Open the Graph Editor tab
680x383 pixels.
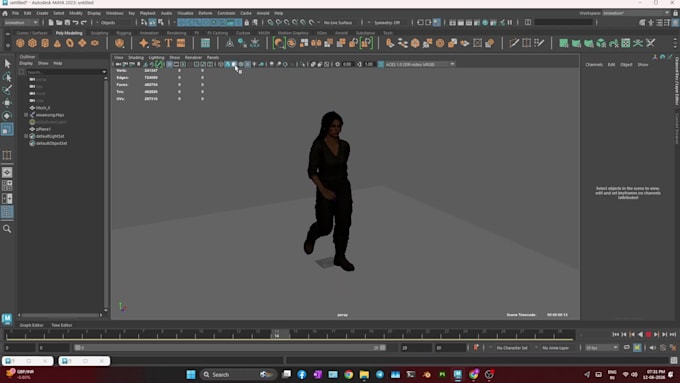click(31, 325)
